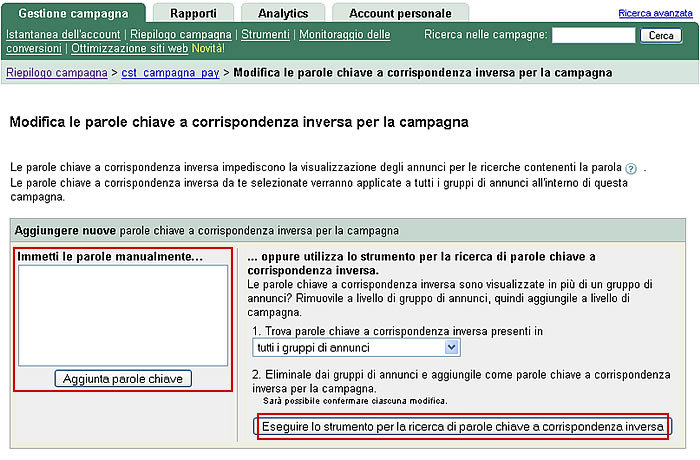Run the Eseguire lo strumento per la ricerca button

click(x=462, y=427)
